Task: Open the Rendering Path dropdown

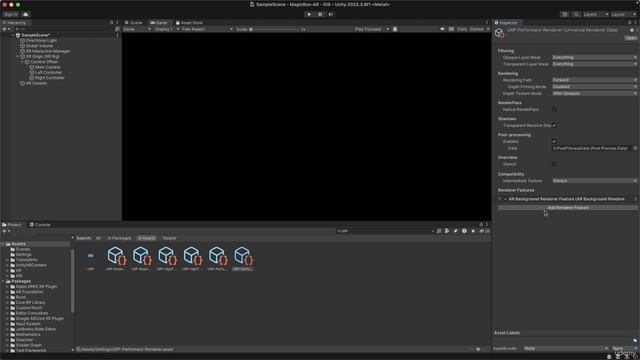Action: click(594, 80)
